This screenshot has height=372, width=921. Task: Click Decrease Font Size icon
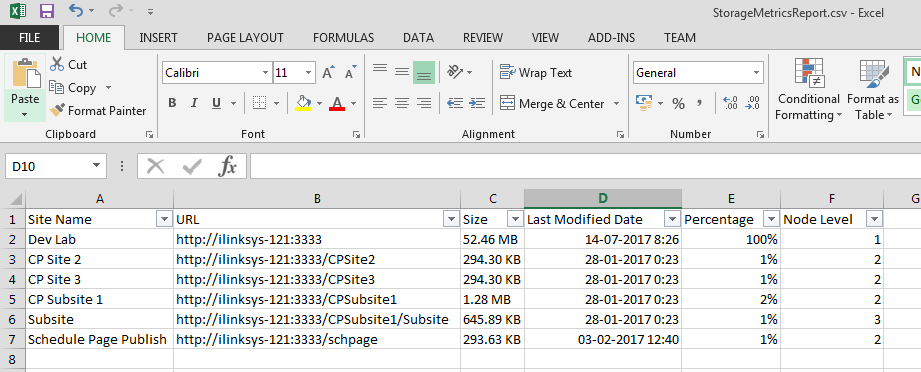pos(351,72)
